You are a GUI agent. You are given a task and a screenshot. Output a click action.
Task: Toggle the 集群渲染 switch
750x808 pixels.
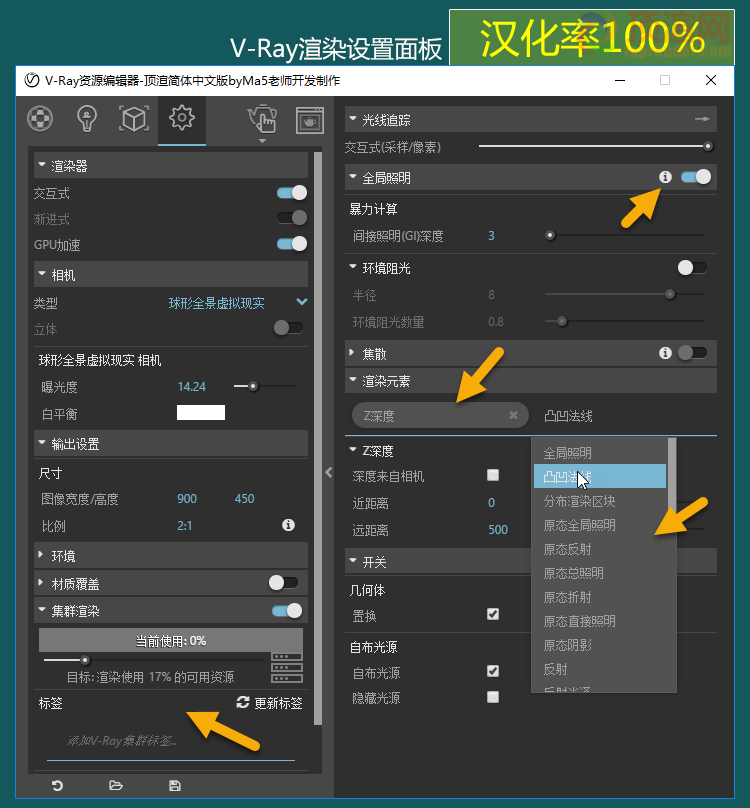point(287,611)
